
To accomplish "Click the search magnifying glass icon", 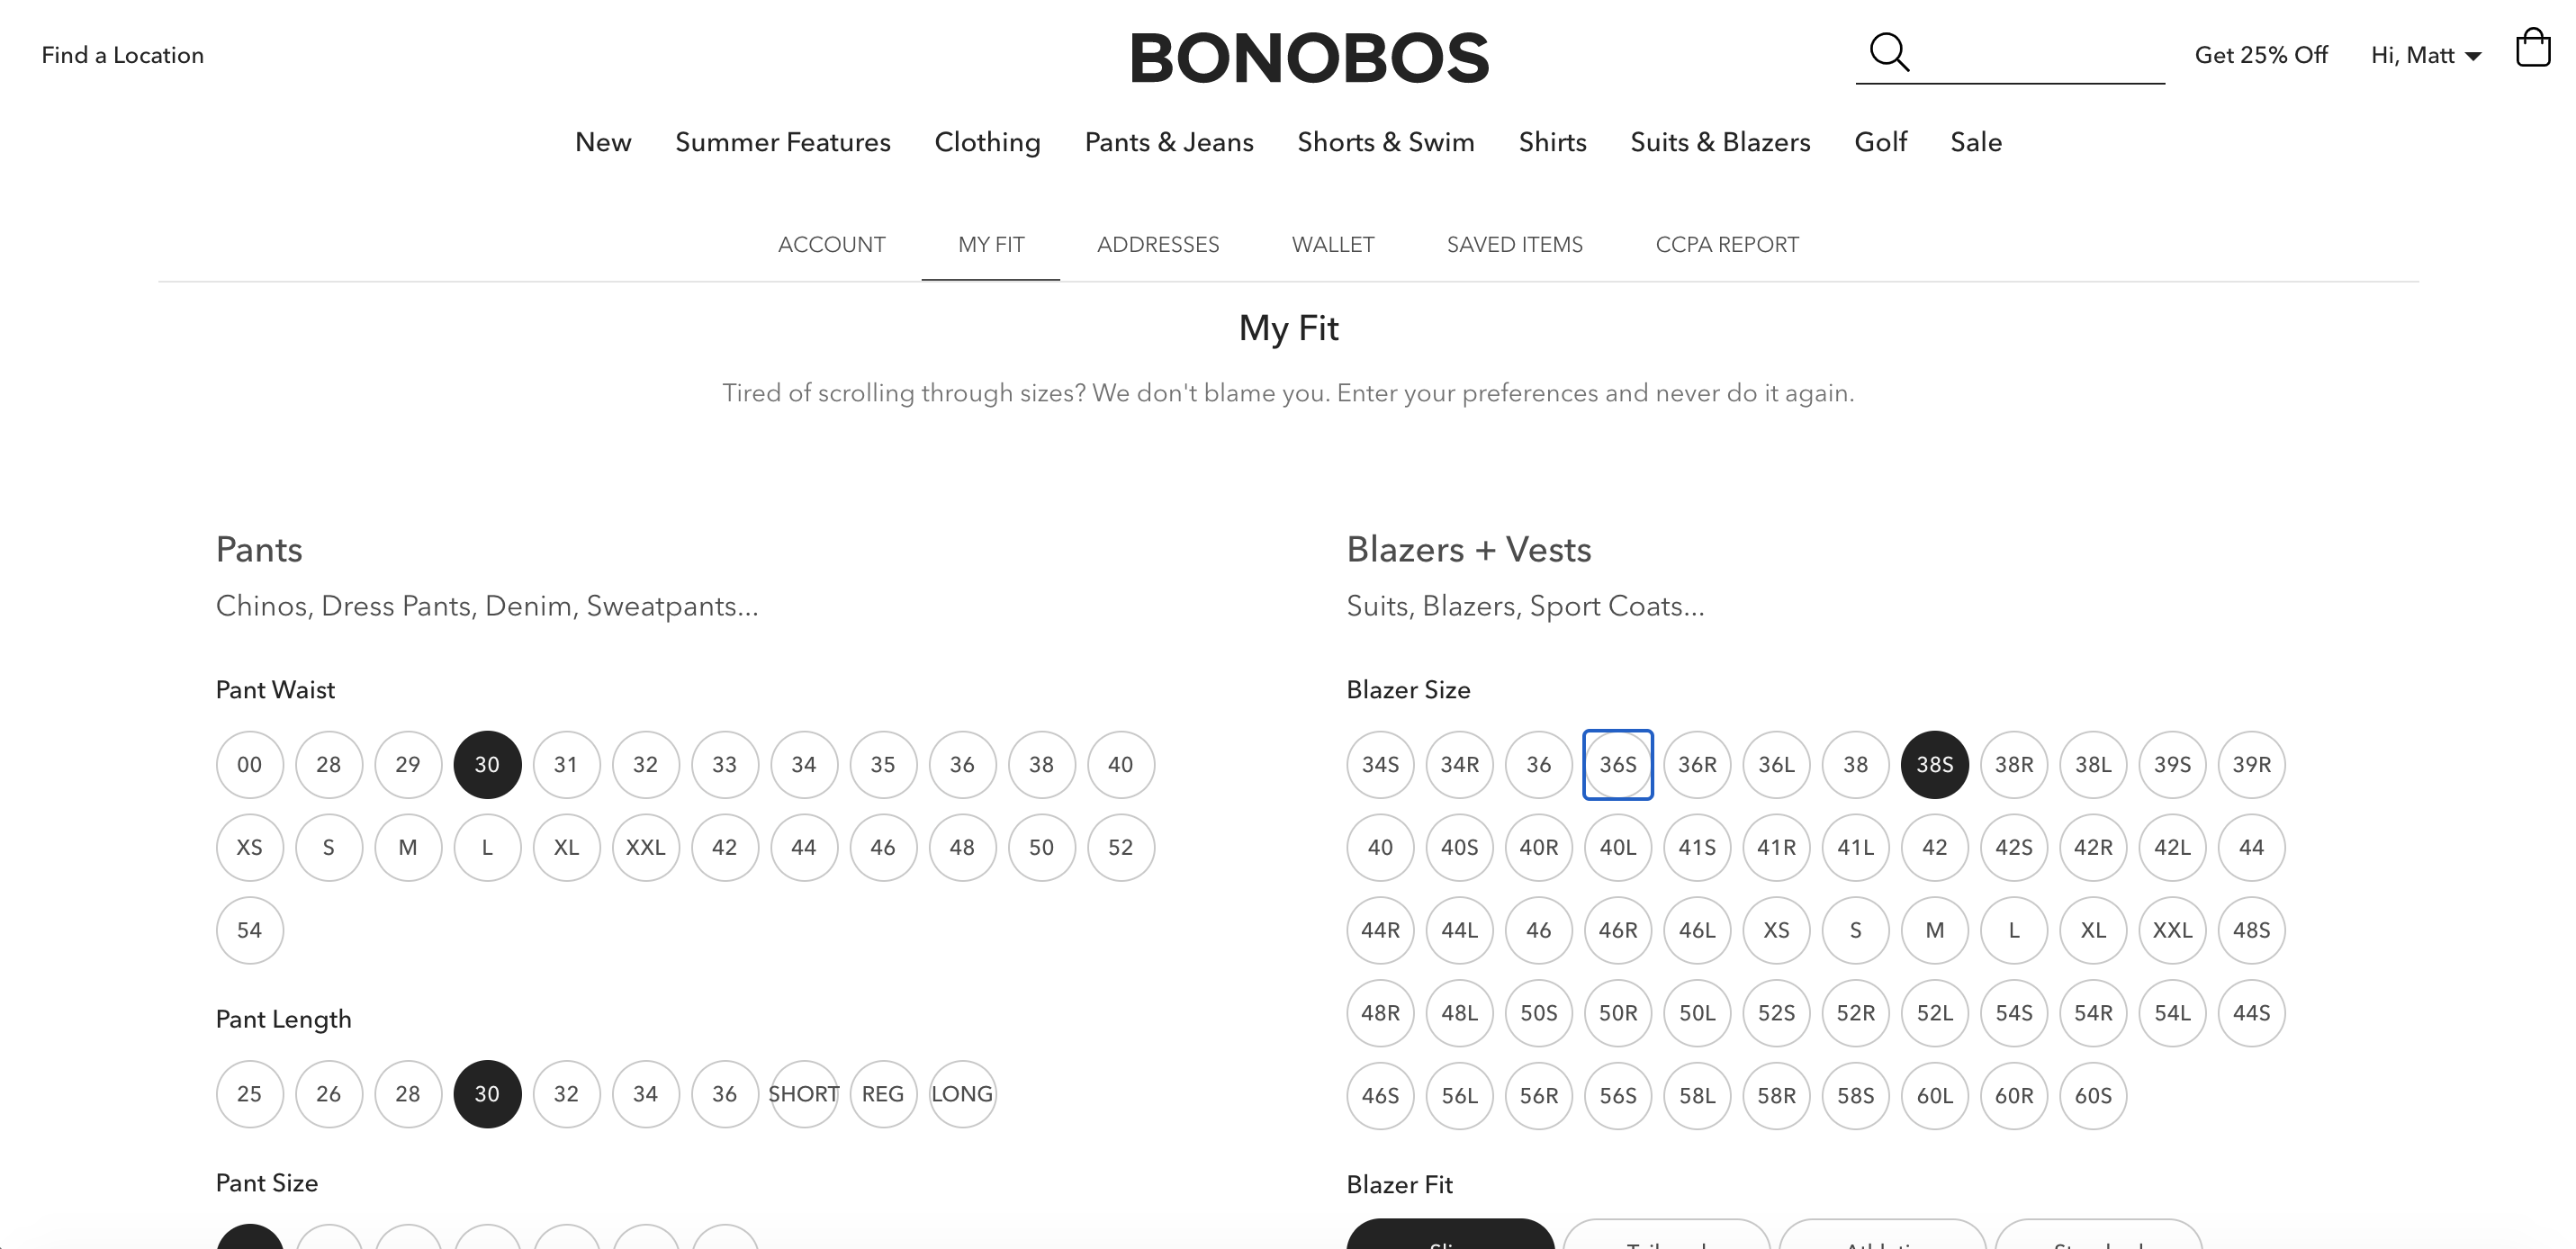I will [x=1889, y=53].
